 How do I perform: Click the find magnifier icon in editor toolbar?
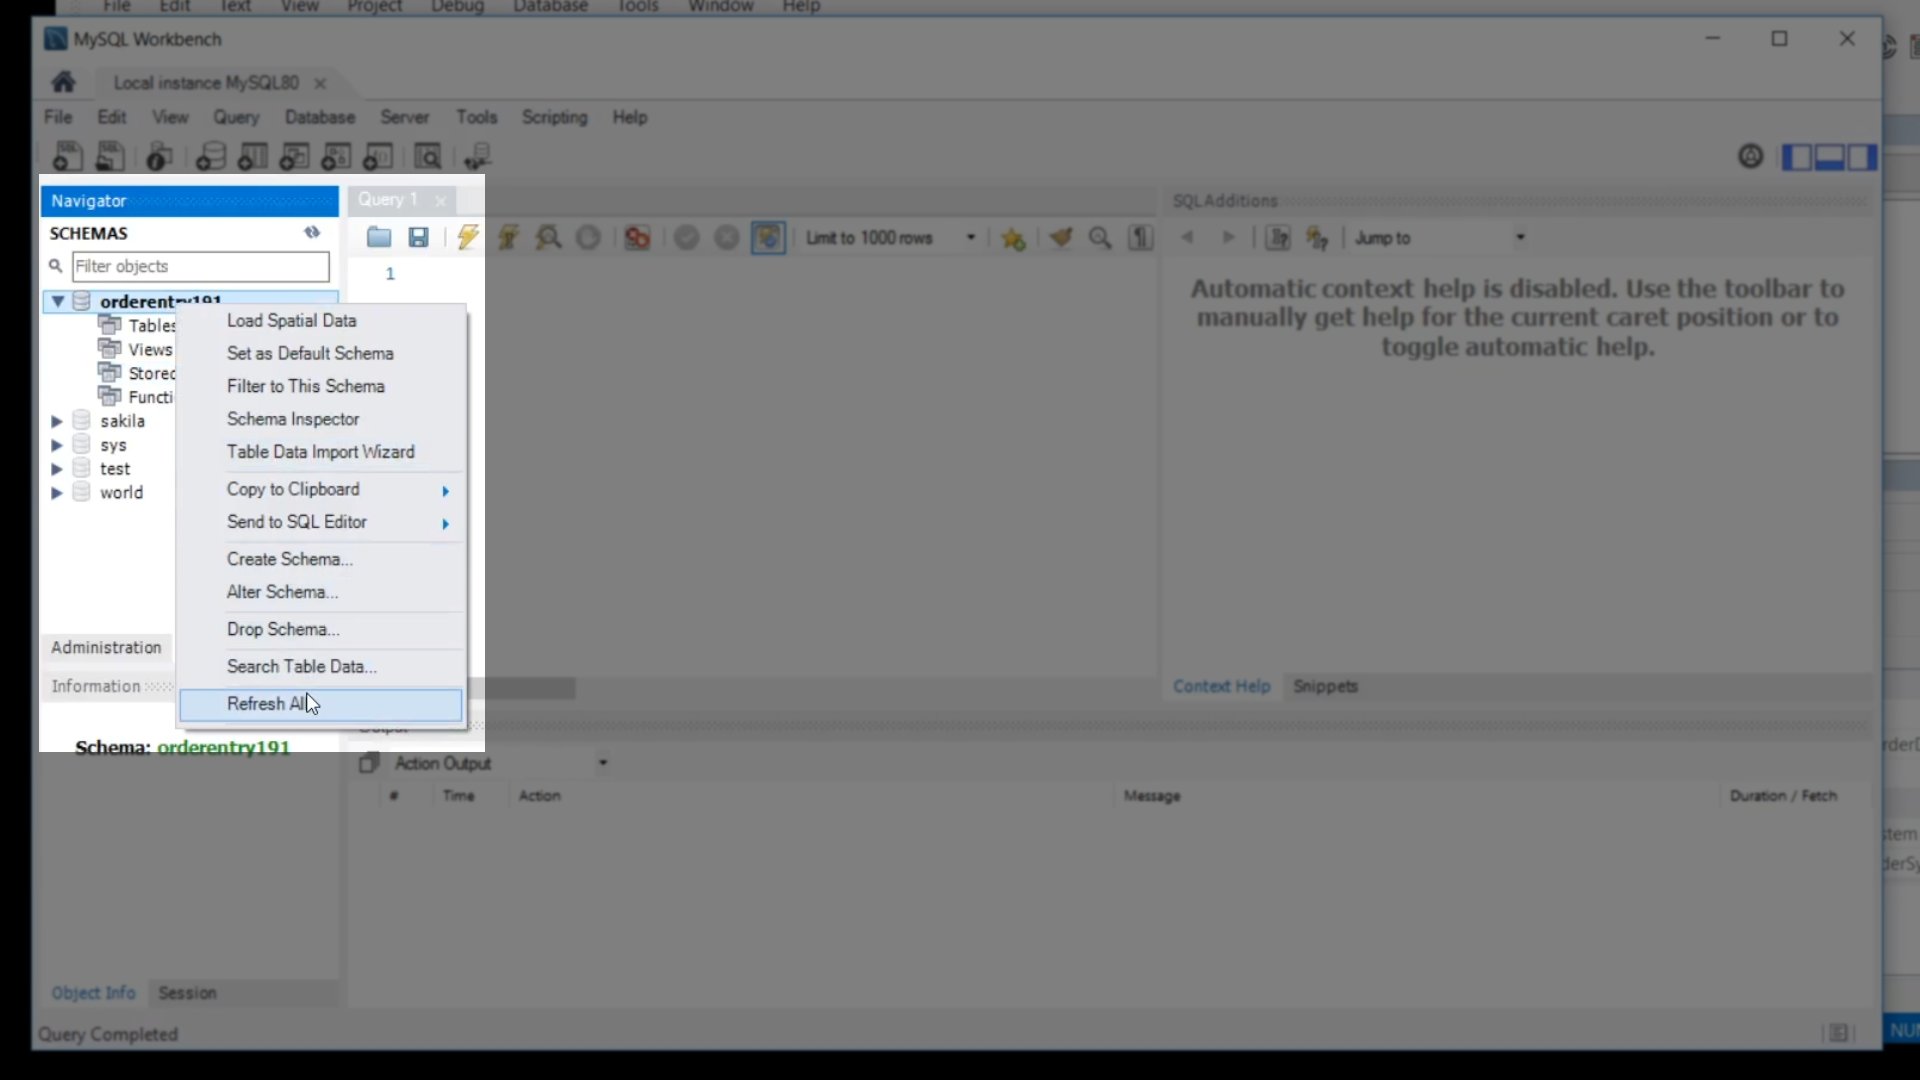1100,238
